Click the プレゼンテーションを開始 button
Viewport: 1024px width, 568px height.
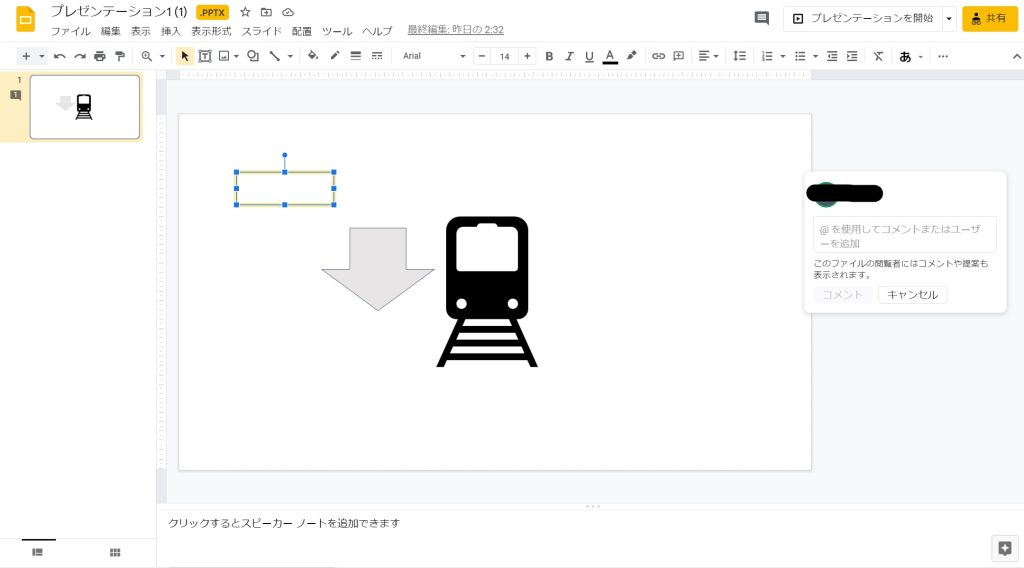[863, 18]
